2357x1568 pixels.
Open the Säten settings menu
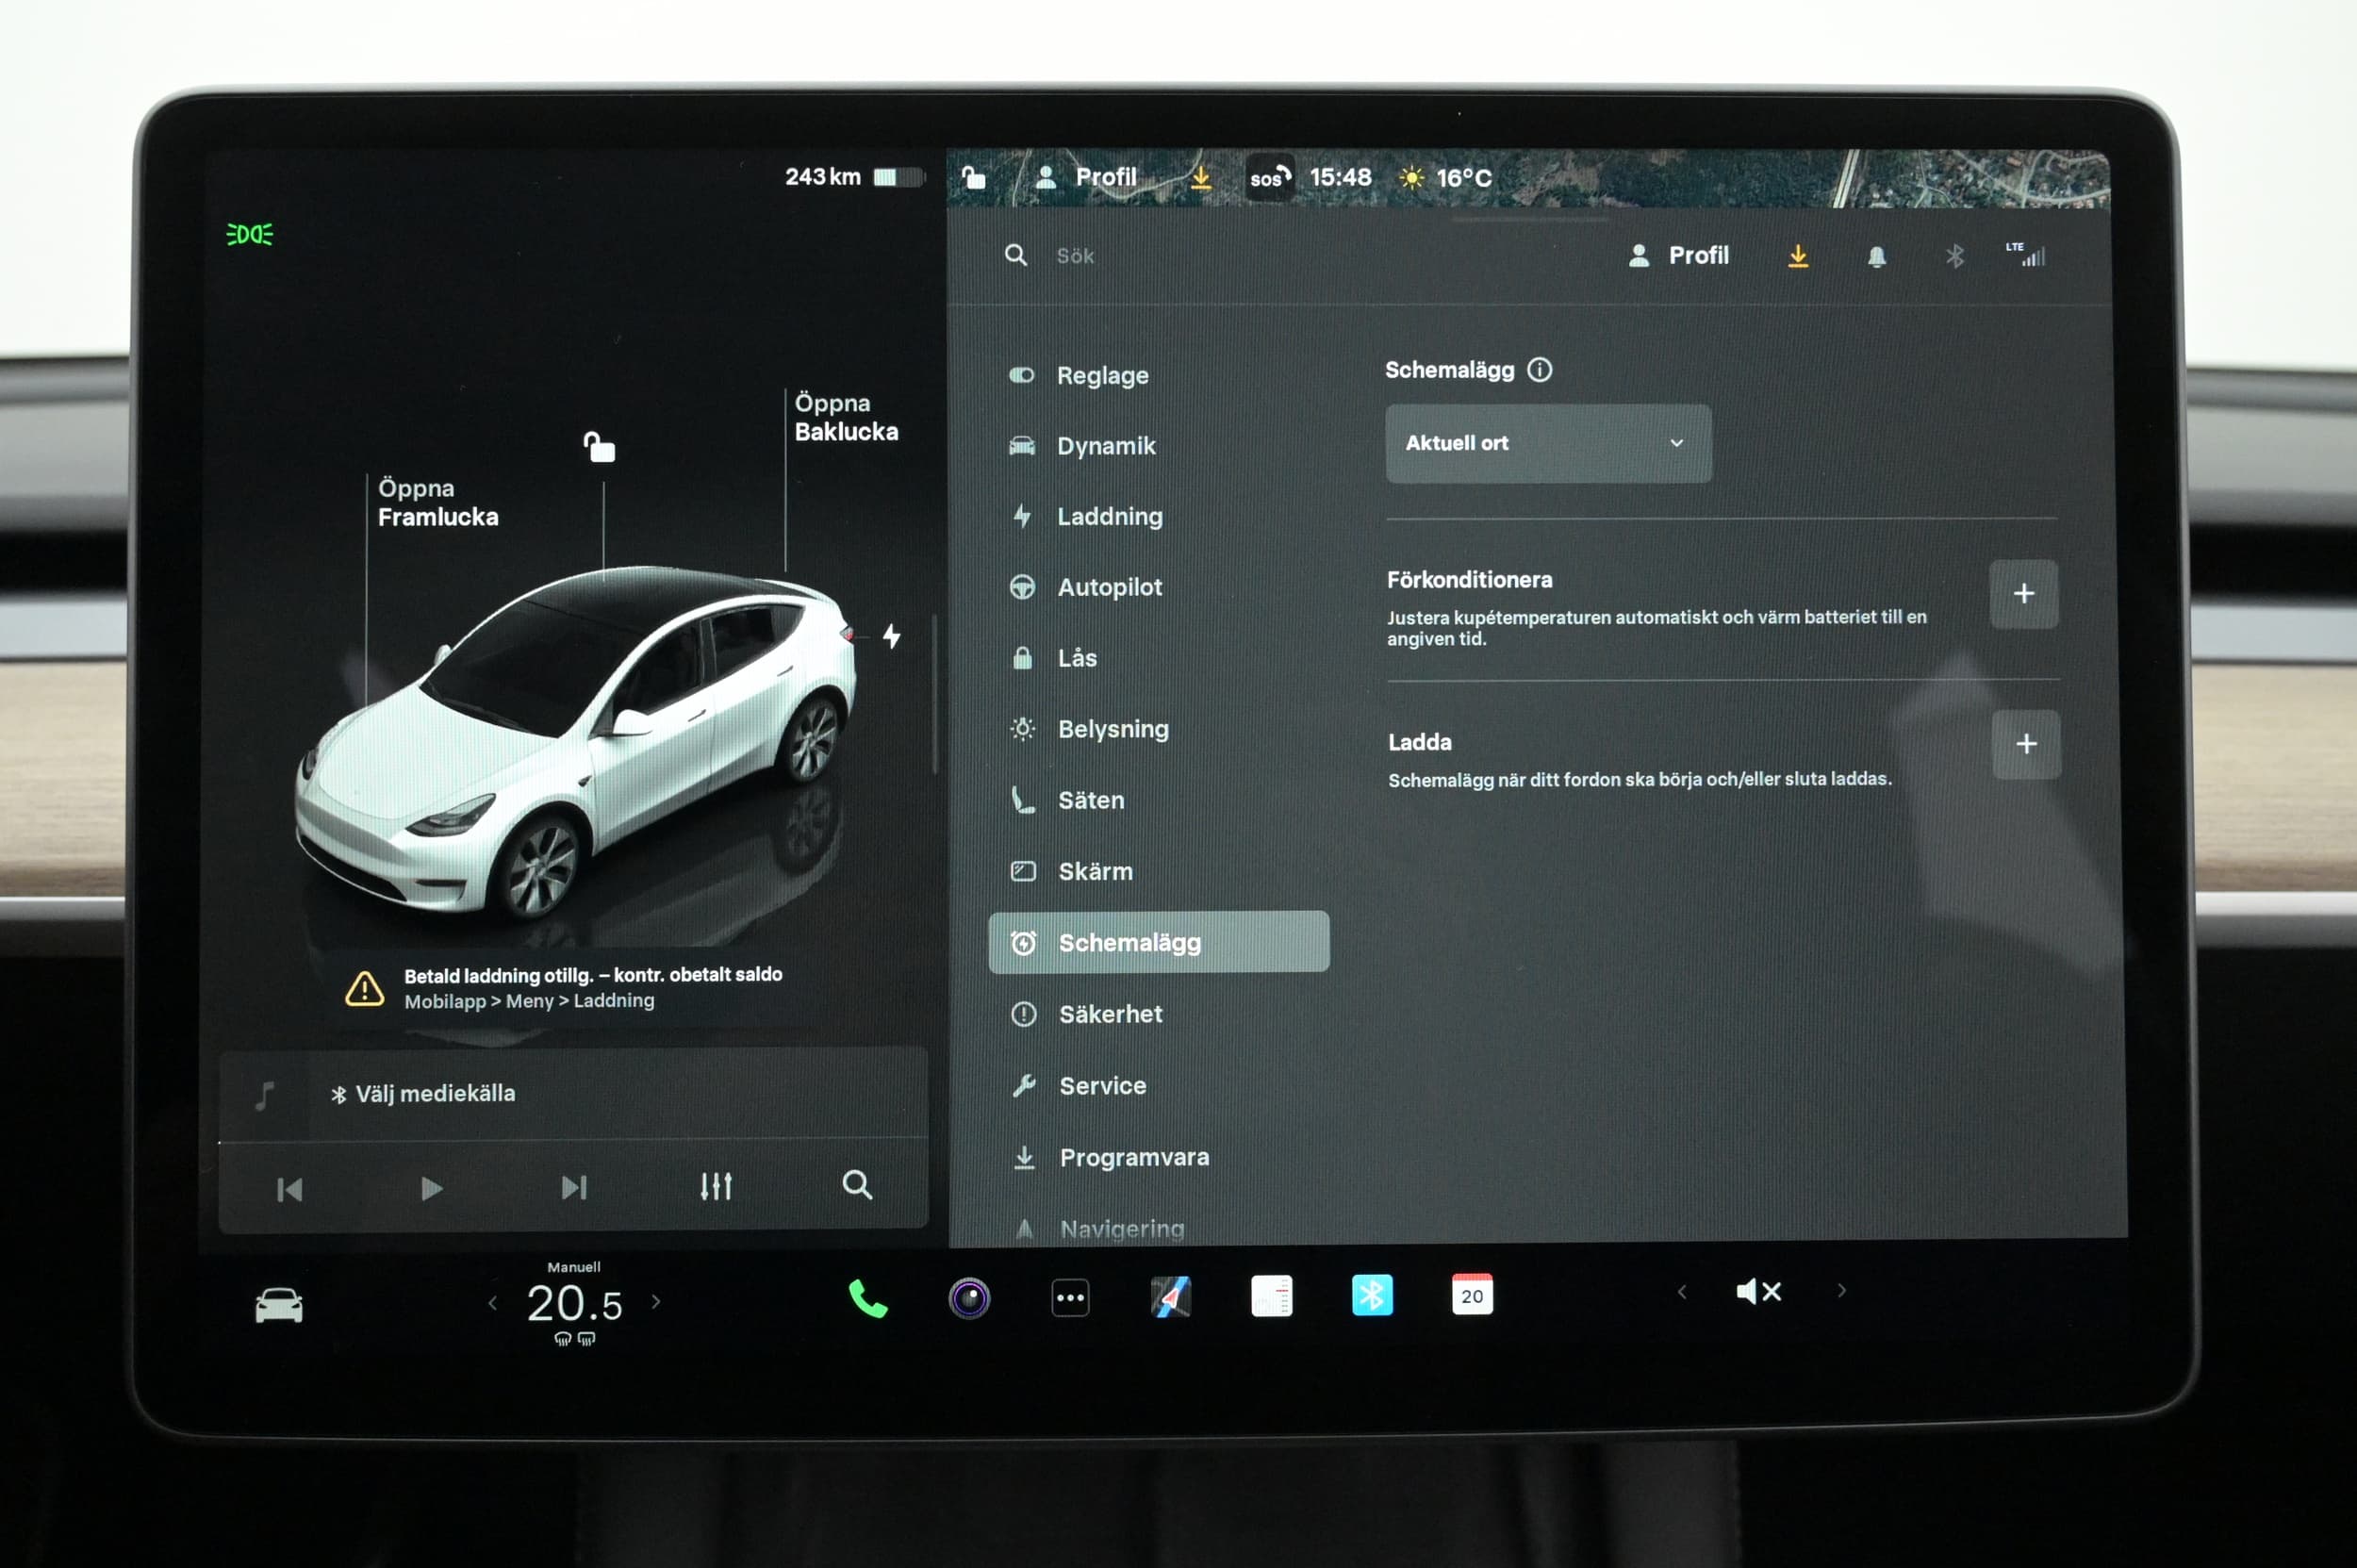click(1068, 800)
